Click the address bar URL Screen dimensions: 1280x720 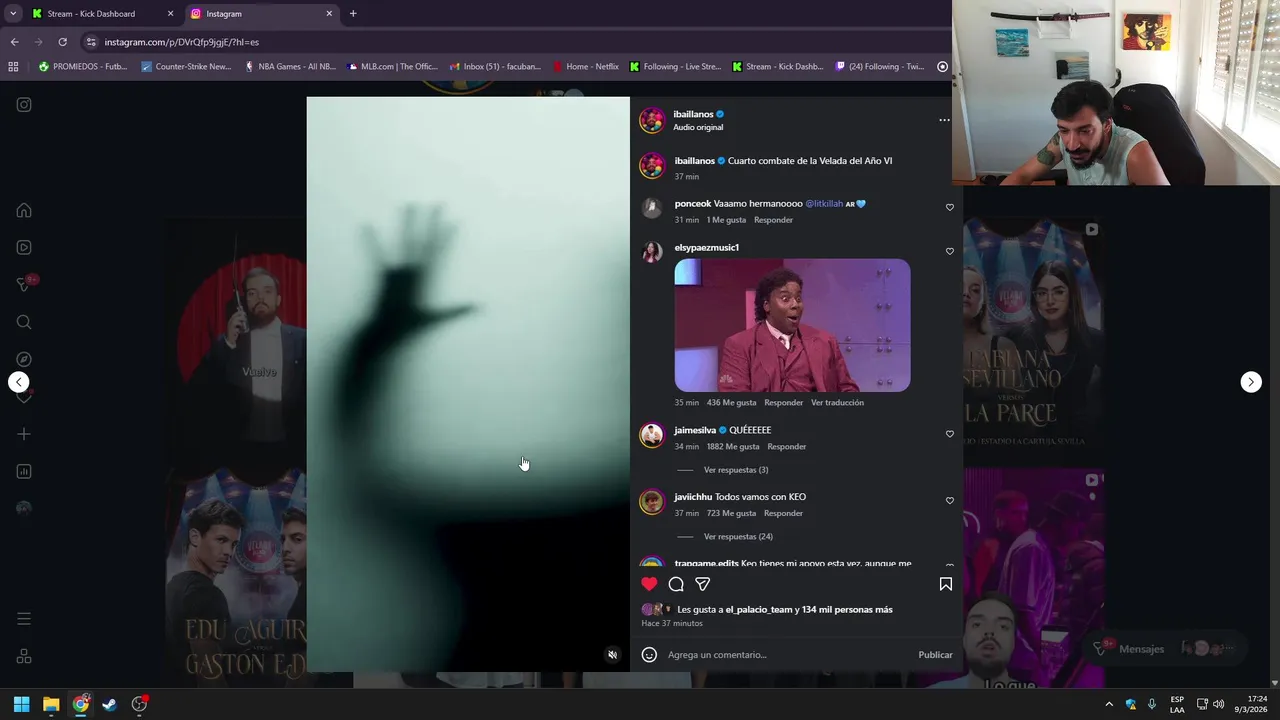tap(181, 42)
